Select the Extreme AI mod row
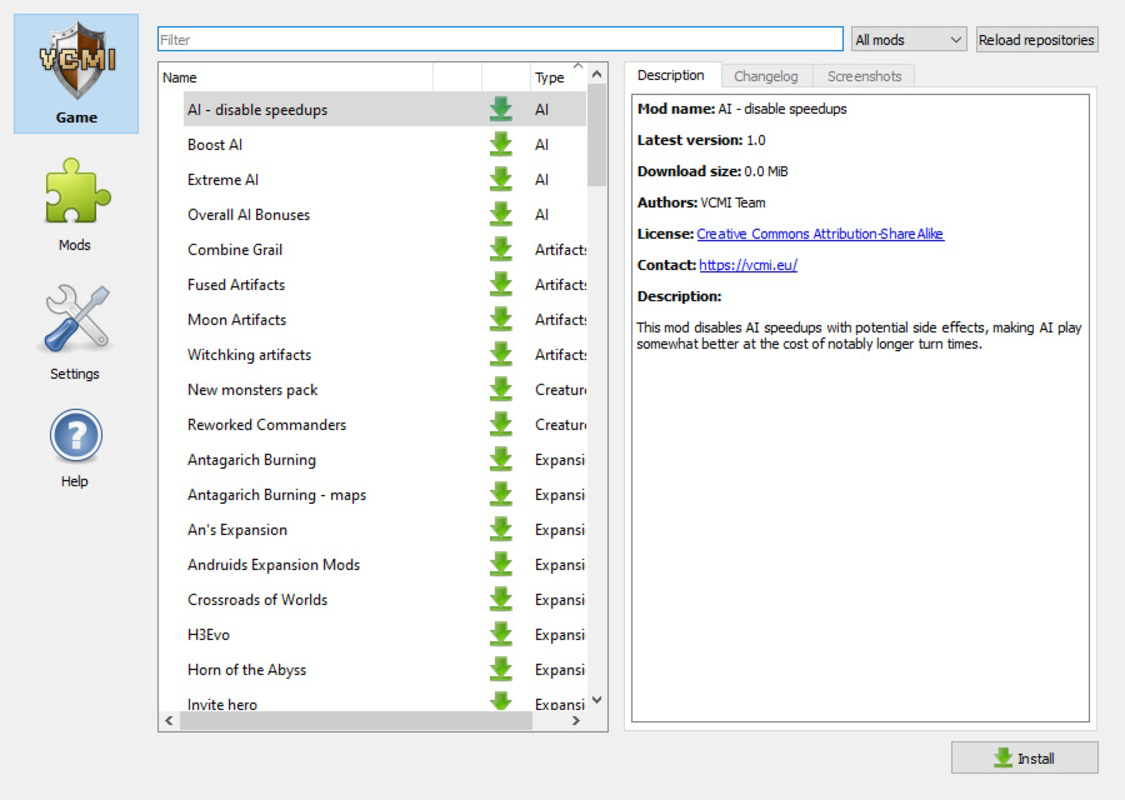The height and width of the screenshot is (800, 1125). click(385, 179)
